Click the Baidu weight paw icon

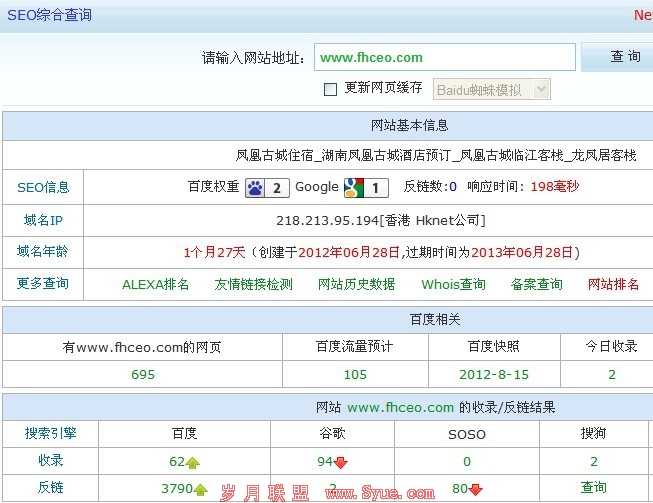pyautogui.click(x=255, y=187)
